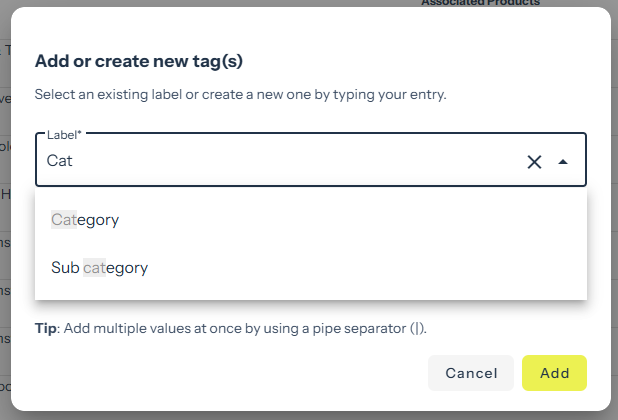
Task: Clear the Label field with the X icon
Action: click(534, 162)
